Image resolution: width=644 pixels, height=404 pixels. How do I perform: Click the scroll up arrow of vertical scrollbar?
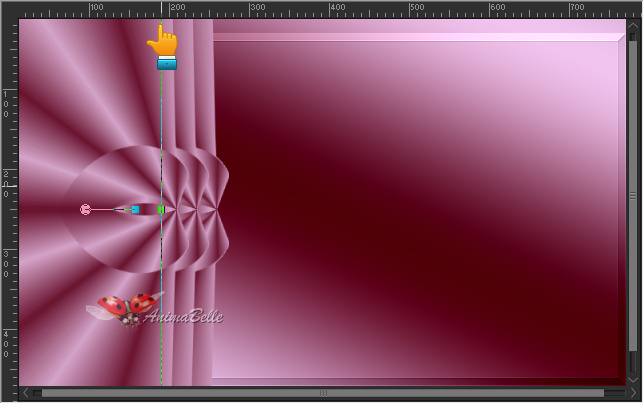[x=633, y=25]
